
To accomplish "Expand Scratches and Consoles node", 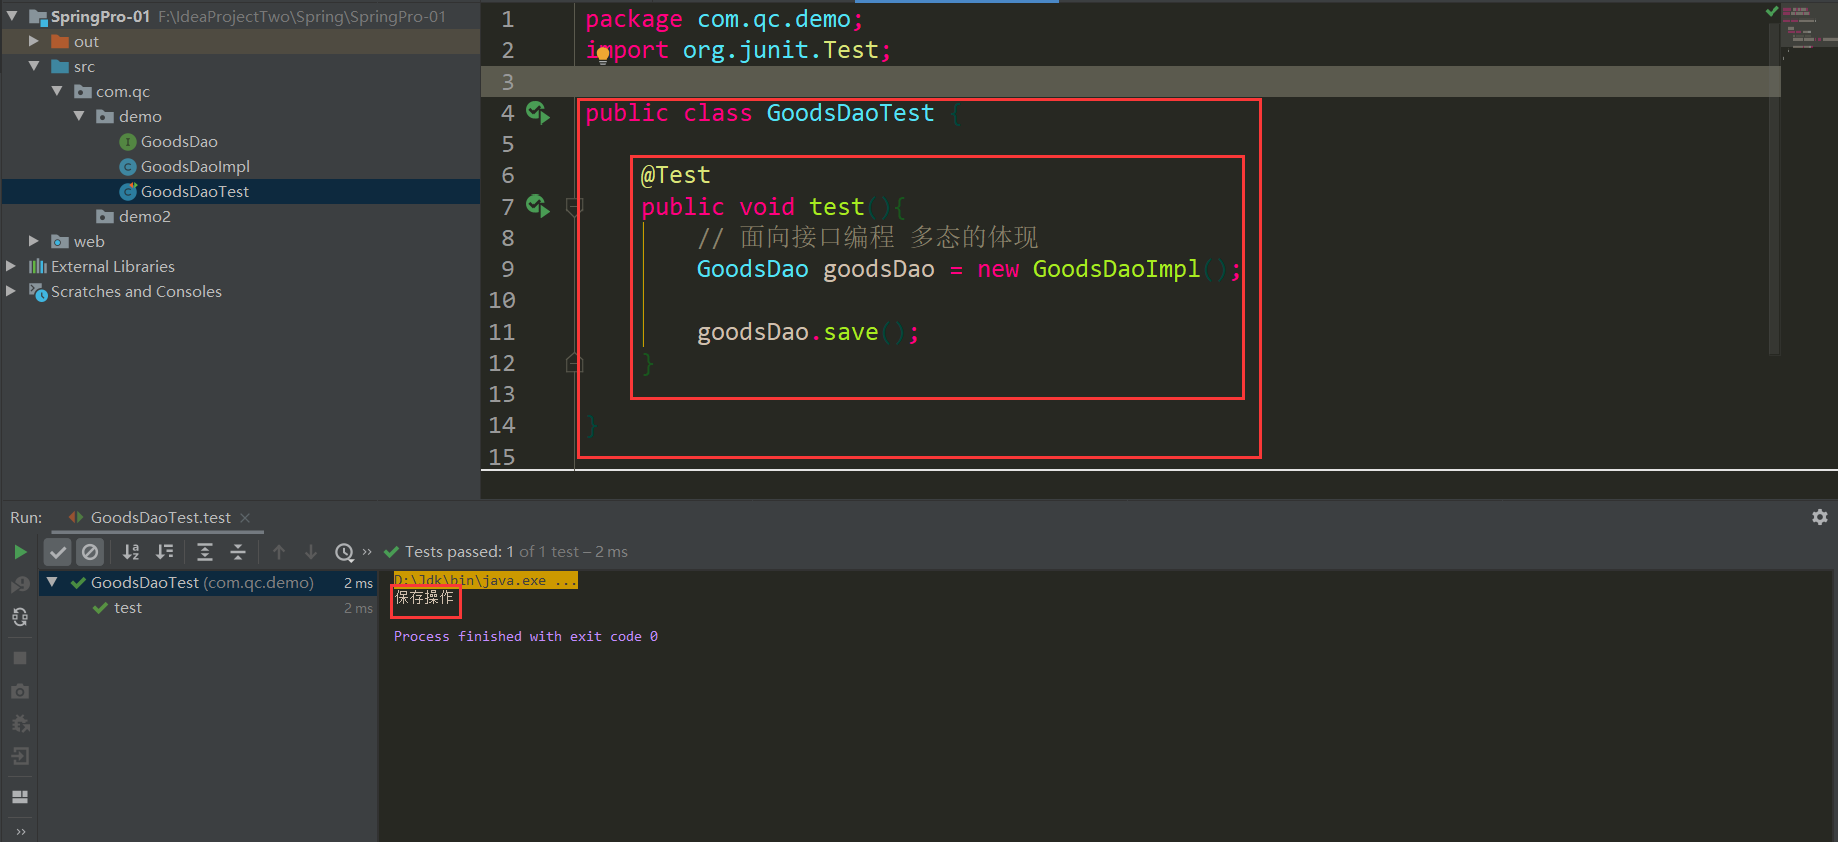I will 11,291.
